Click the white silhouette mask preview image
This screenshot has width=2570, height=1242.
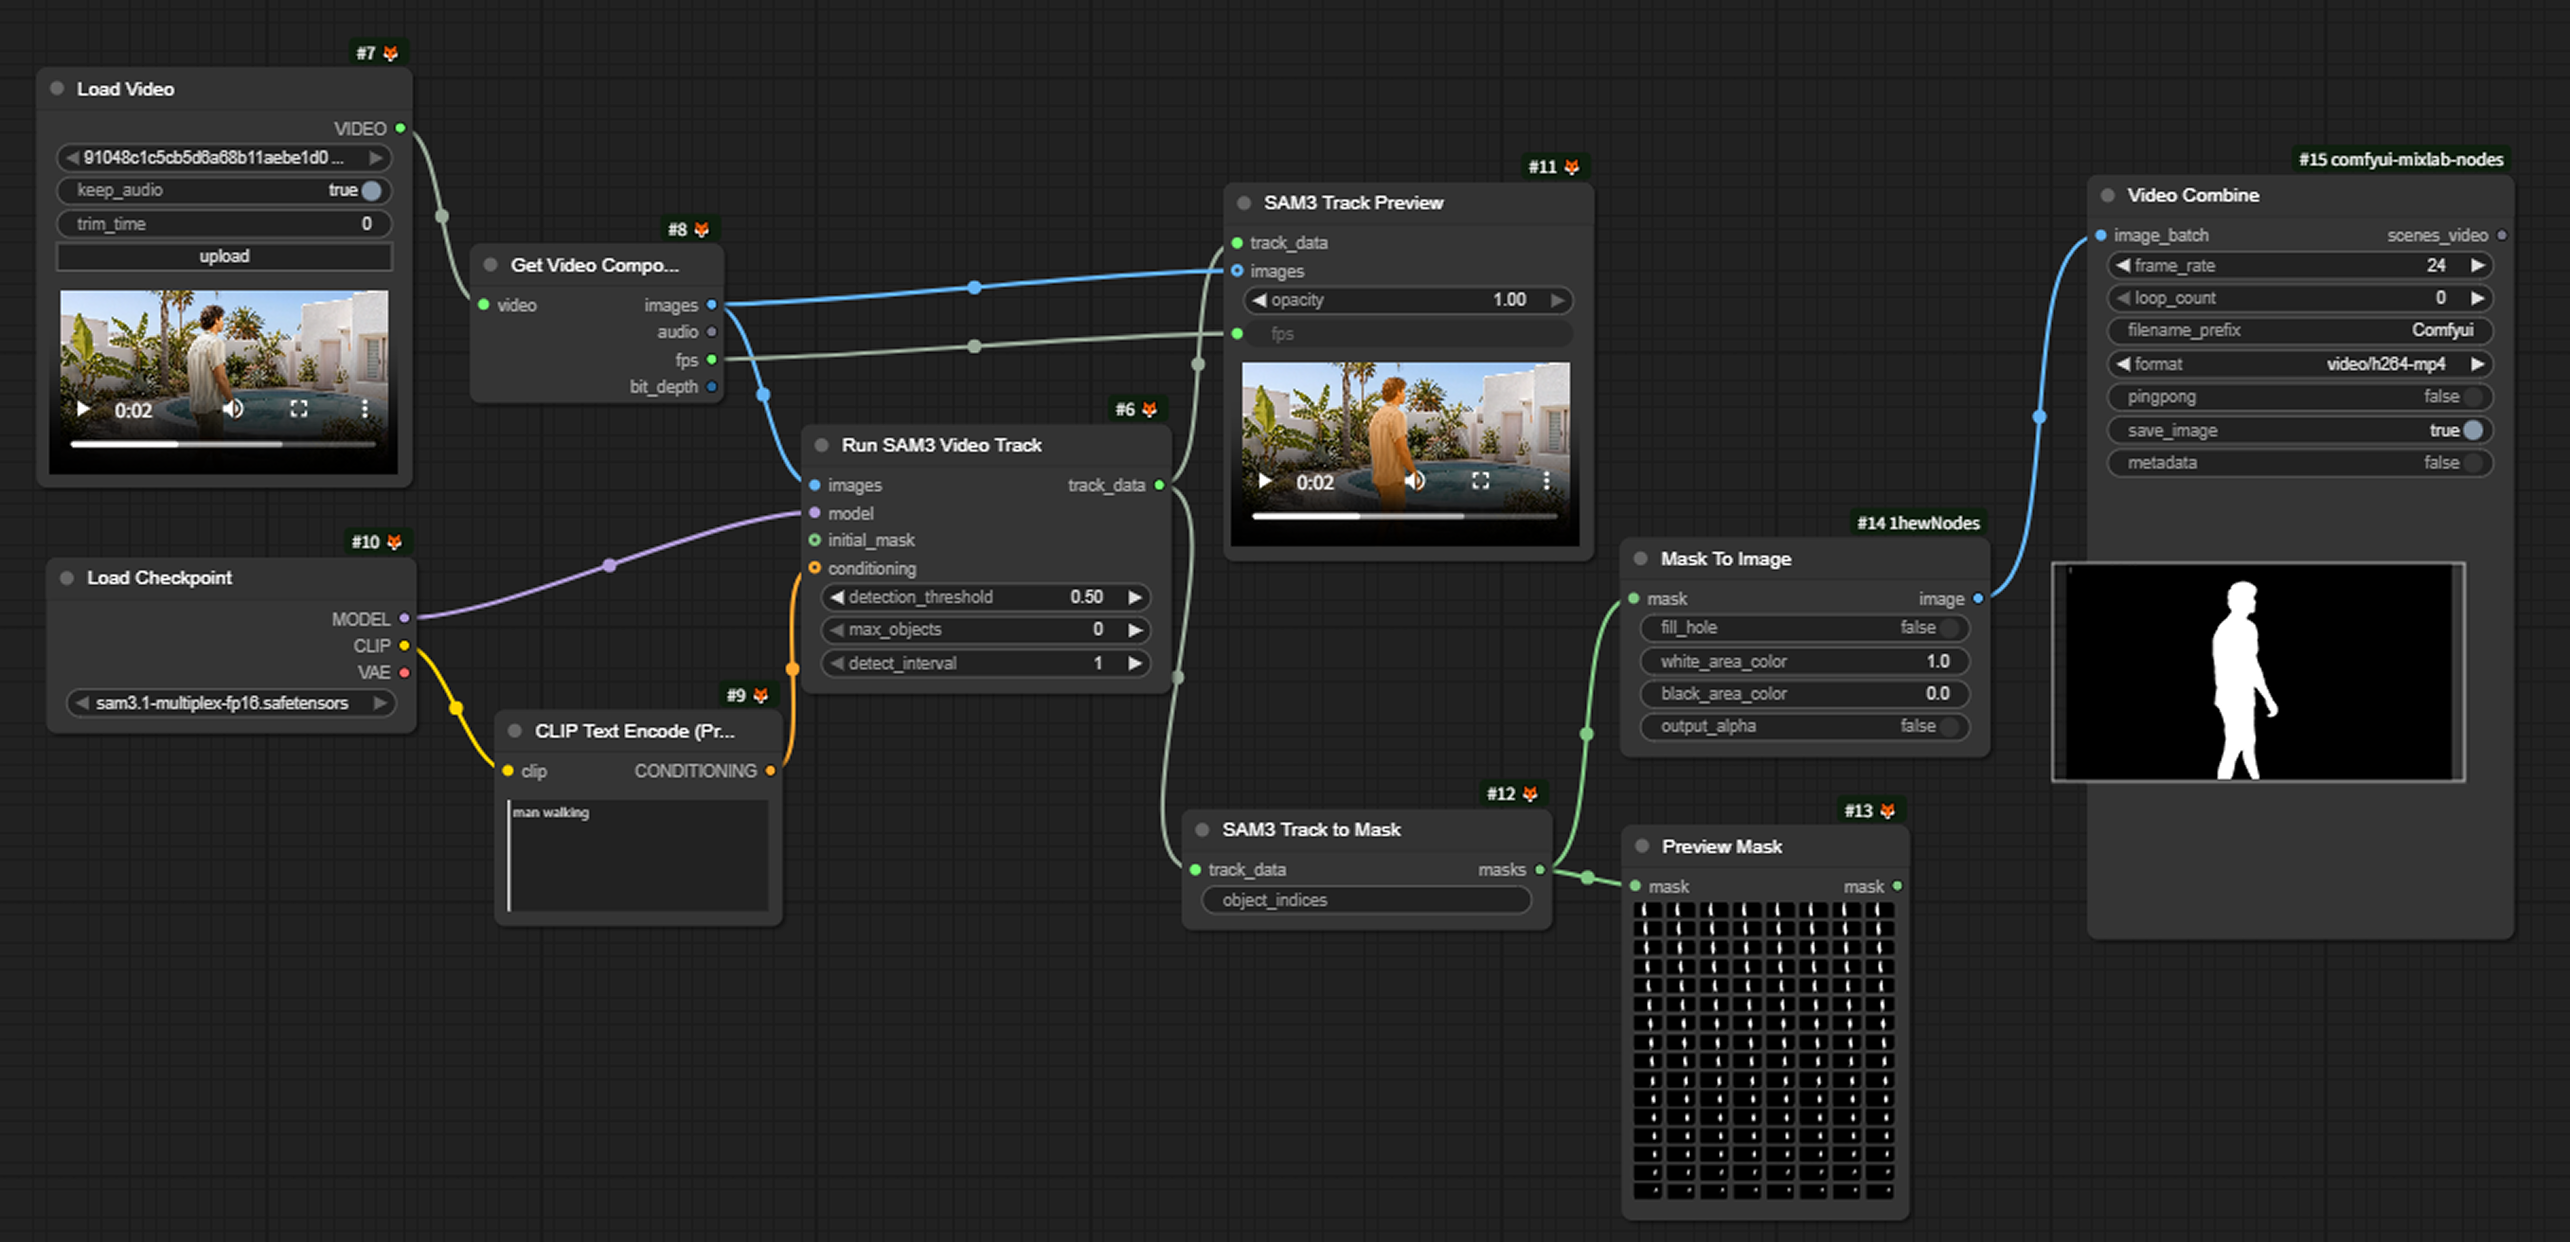pos(2259,672)
